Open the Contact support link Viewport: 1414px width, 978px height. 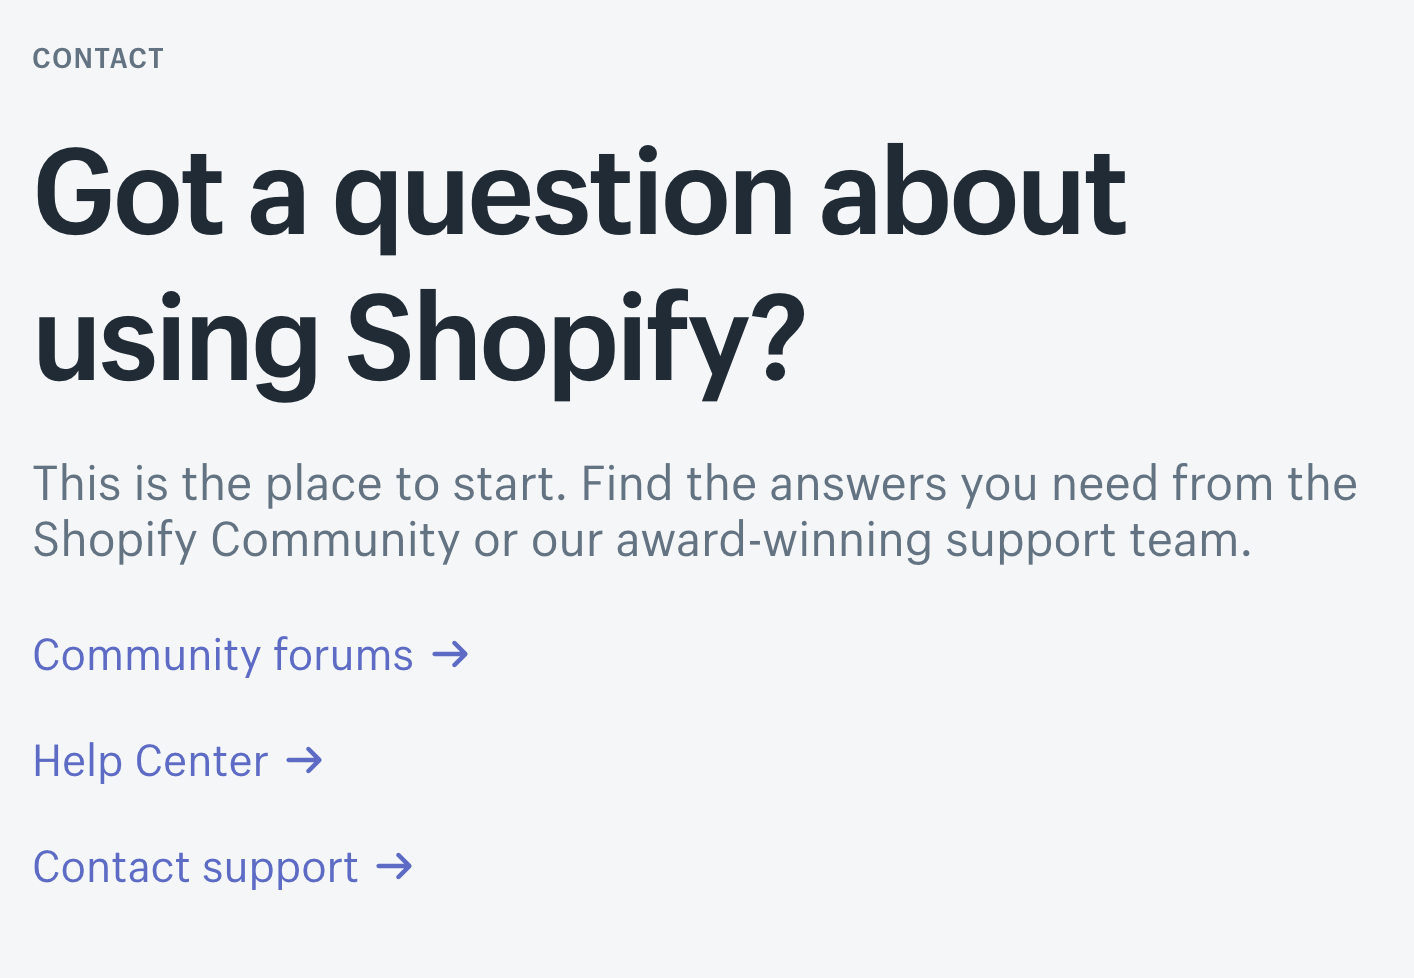(195, 867)
